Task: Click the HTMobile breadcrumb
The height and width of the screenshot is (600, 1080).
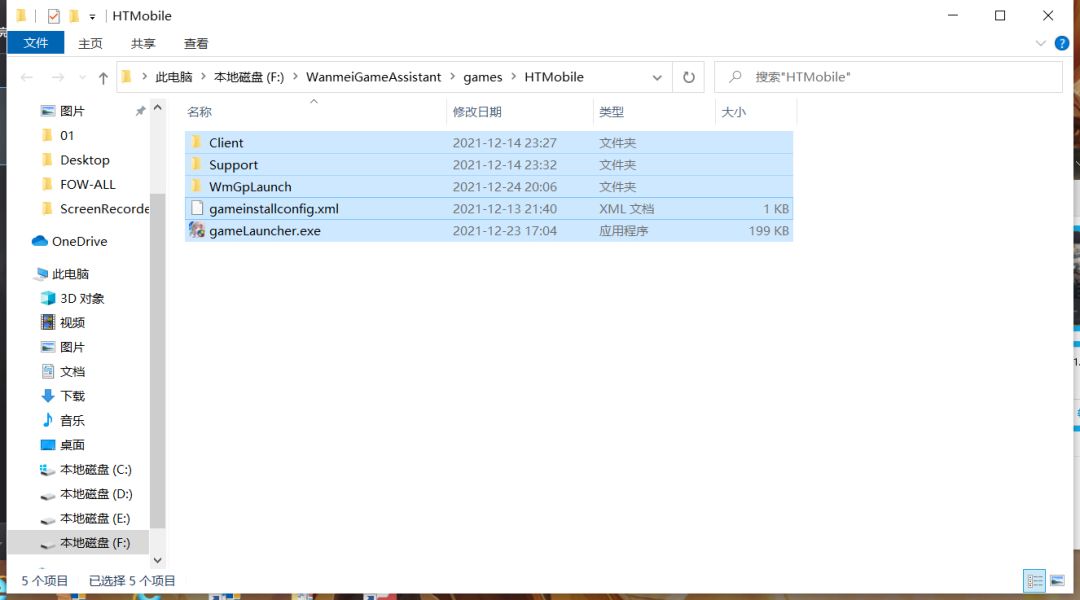Action: tap(554, 77)
